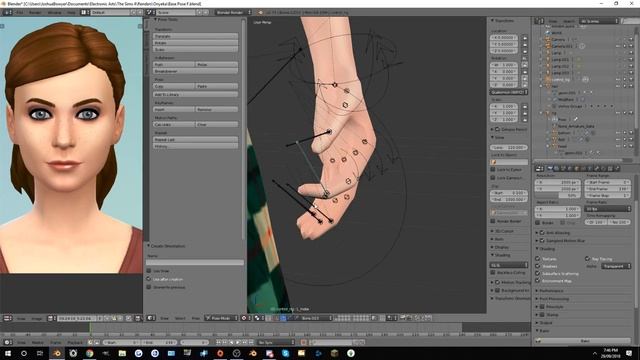
Task: Click the auto-keyframe record button
Action: 304,342
